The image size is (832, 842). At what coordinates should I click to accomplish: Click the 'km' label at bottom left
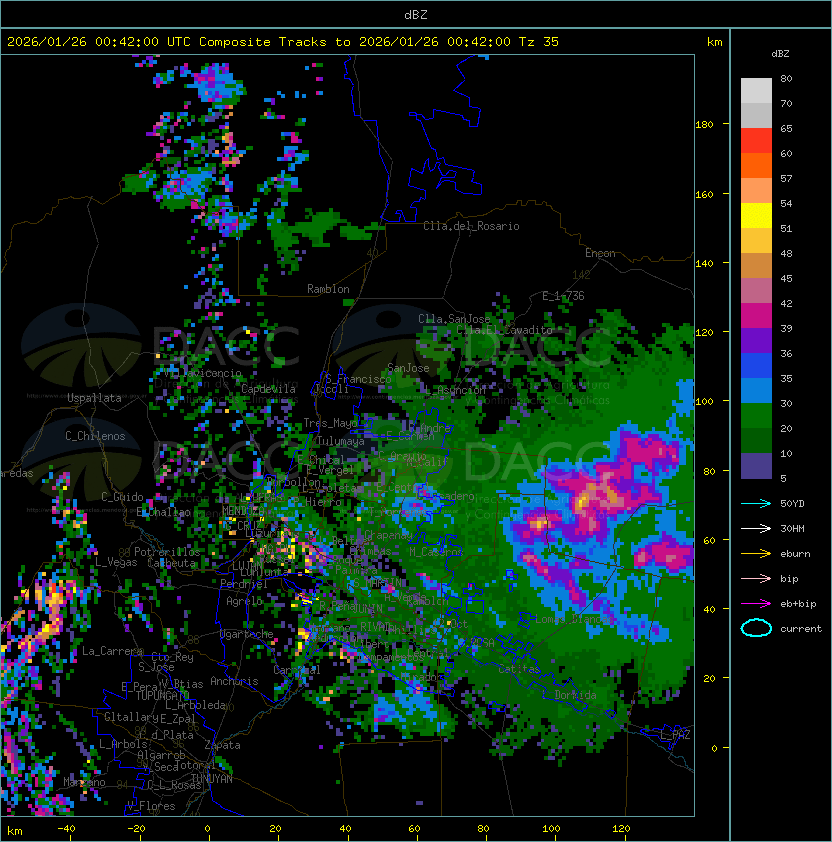coord(15,831)
